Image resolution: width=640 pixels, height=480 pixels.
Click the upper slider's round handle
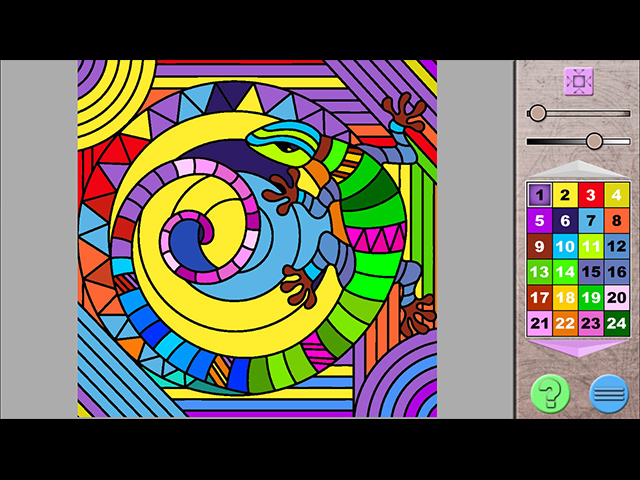538,113
